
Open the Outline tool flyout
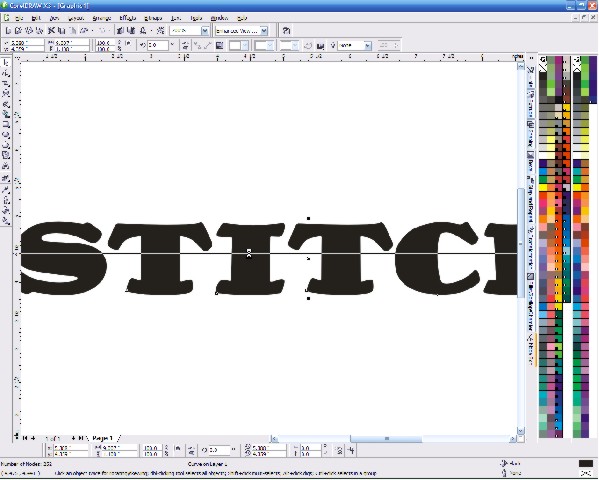(6, 199)
